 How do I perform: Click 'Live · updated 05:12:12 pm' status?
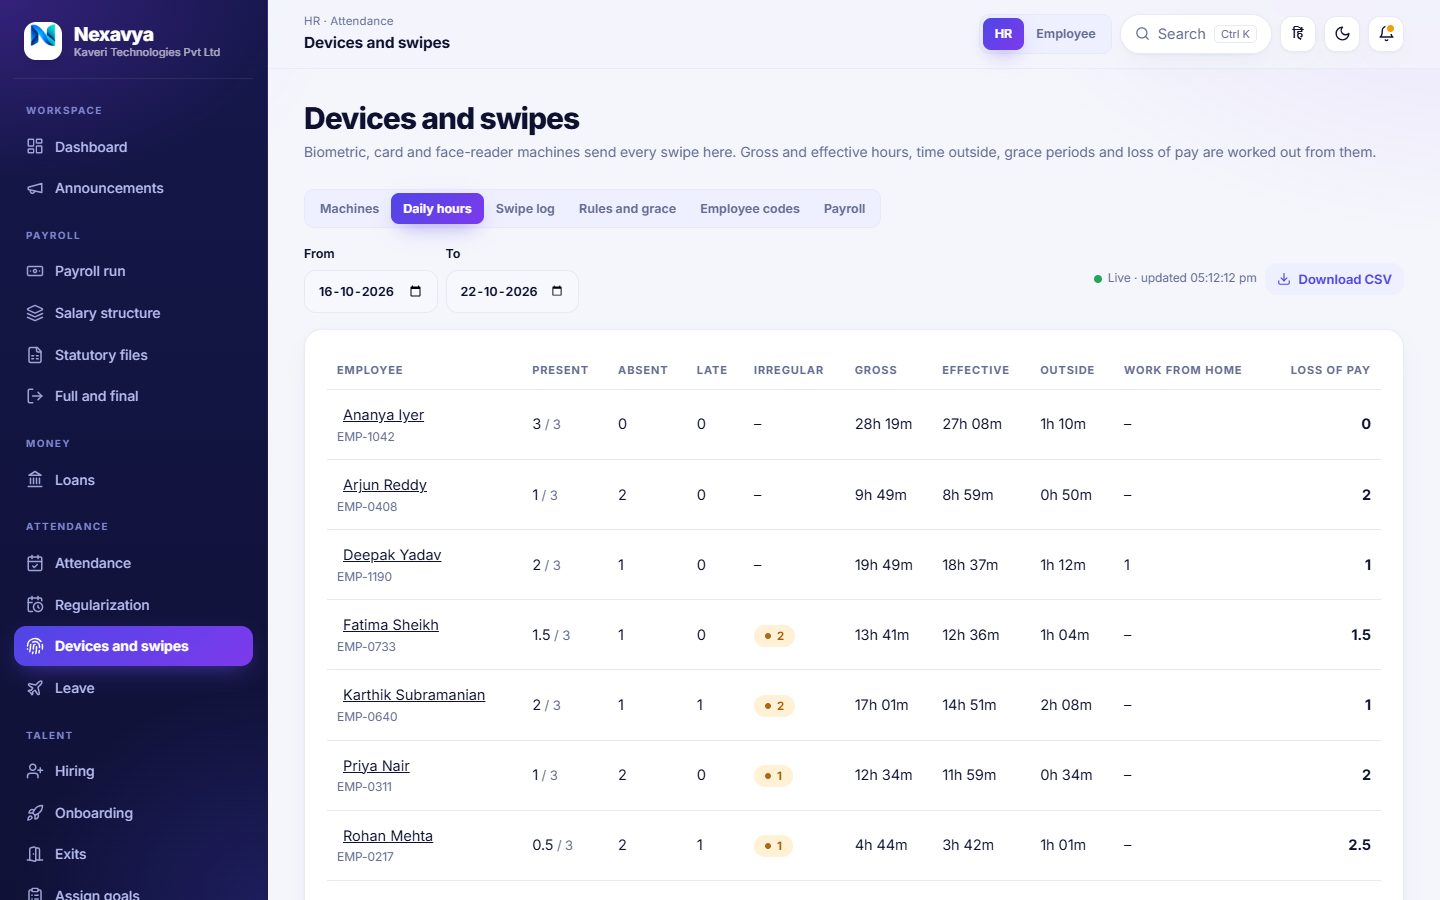[x=1175, y=278]
